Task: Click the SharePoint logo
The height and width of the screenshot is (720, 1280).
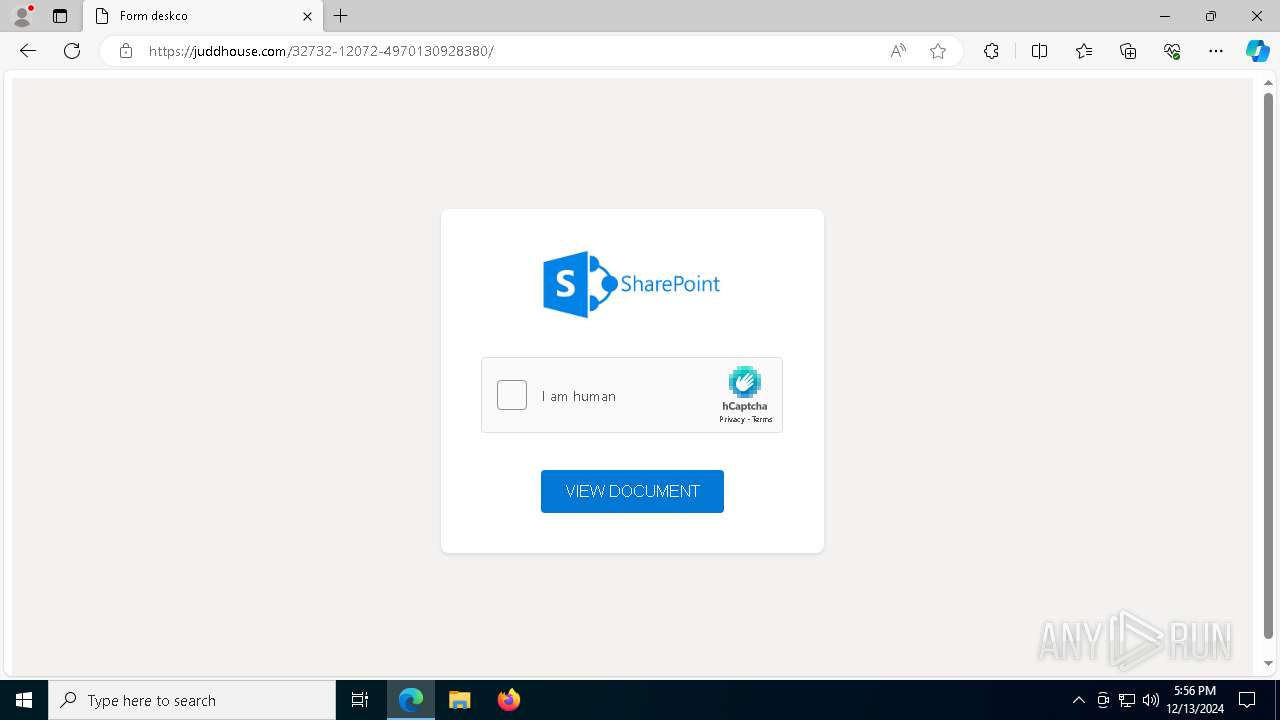Action: coord(632,284)
